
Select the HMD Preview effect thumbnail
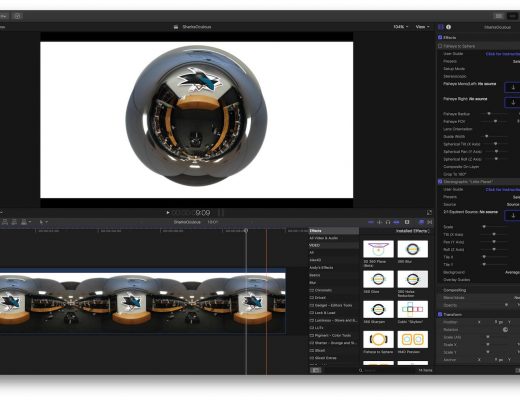point(413,339)
